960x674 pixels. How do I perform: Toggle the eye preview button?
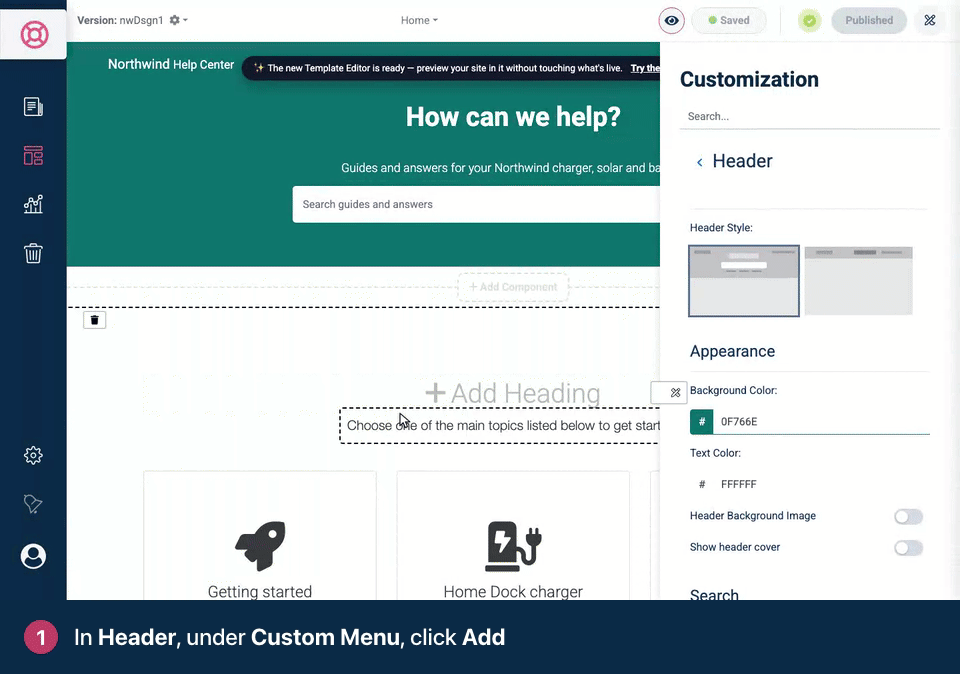click(672, 21)
